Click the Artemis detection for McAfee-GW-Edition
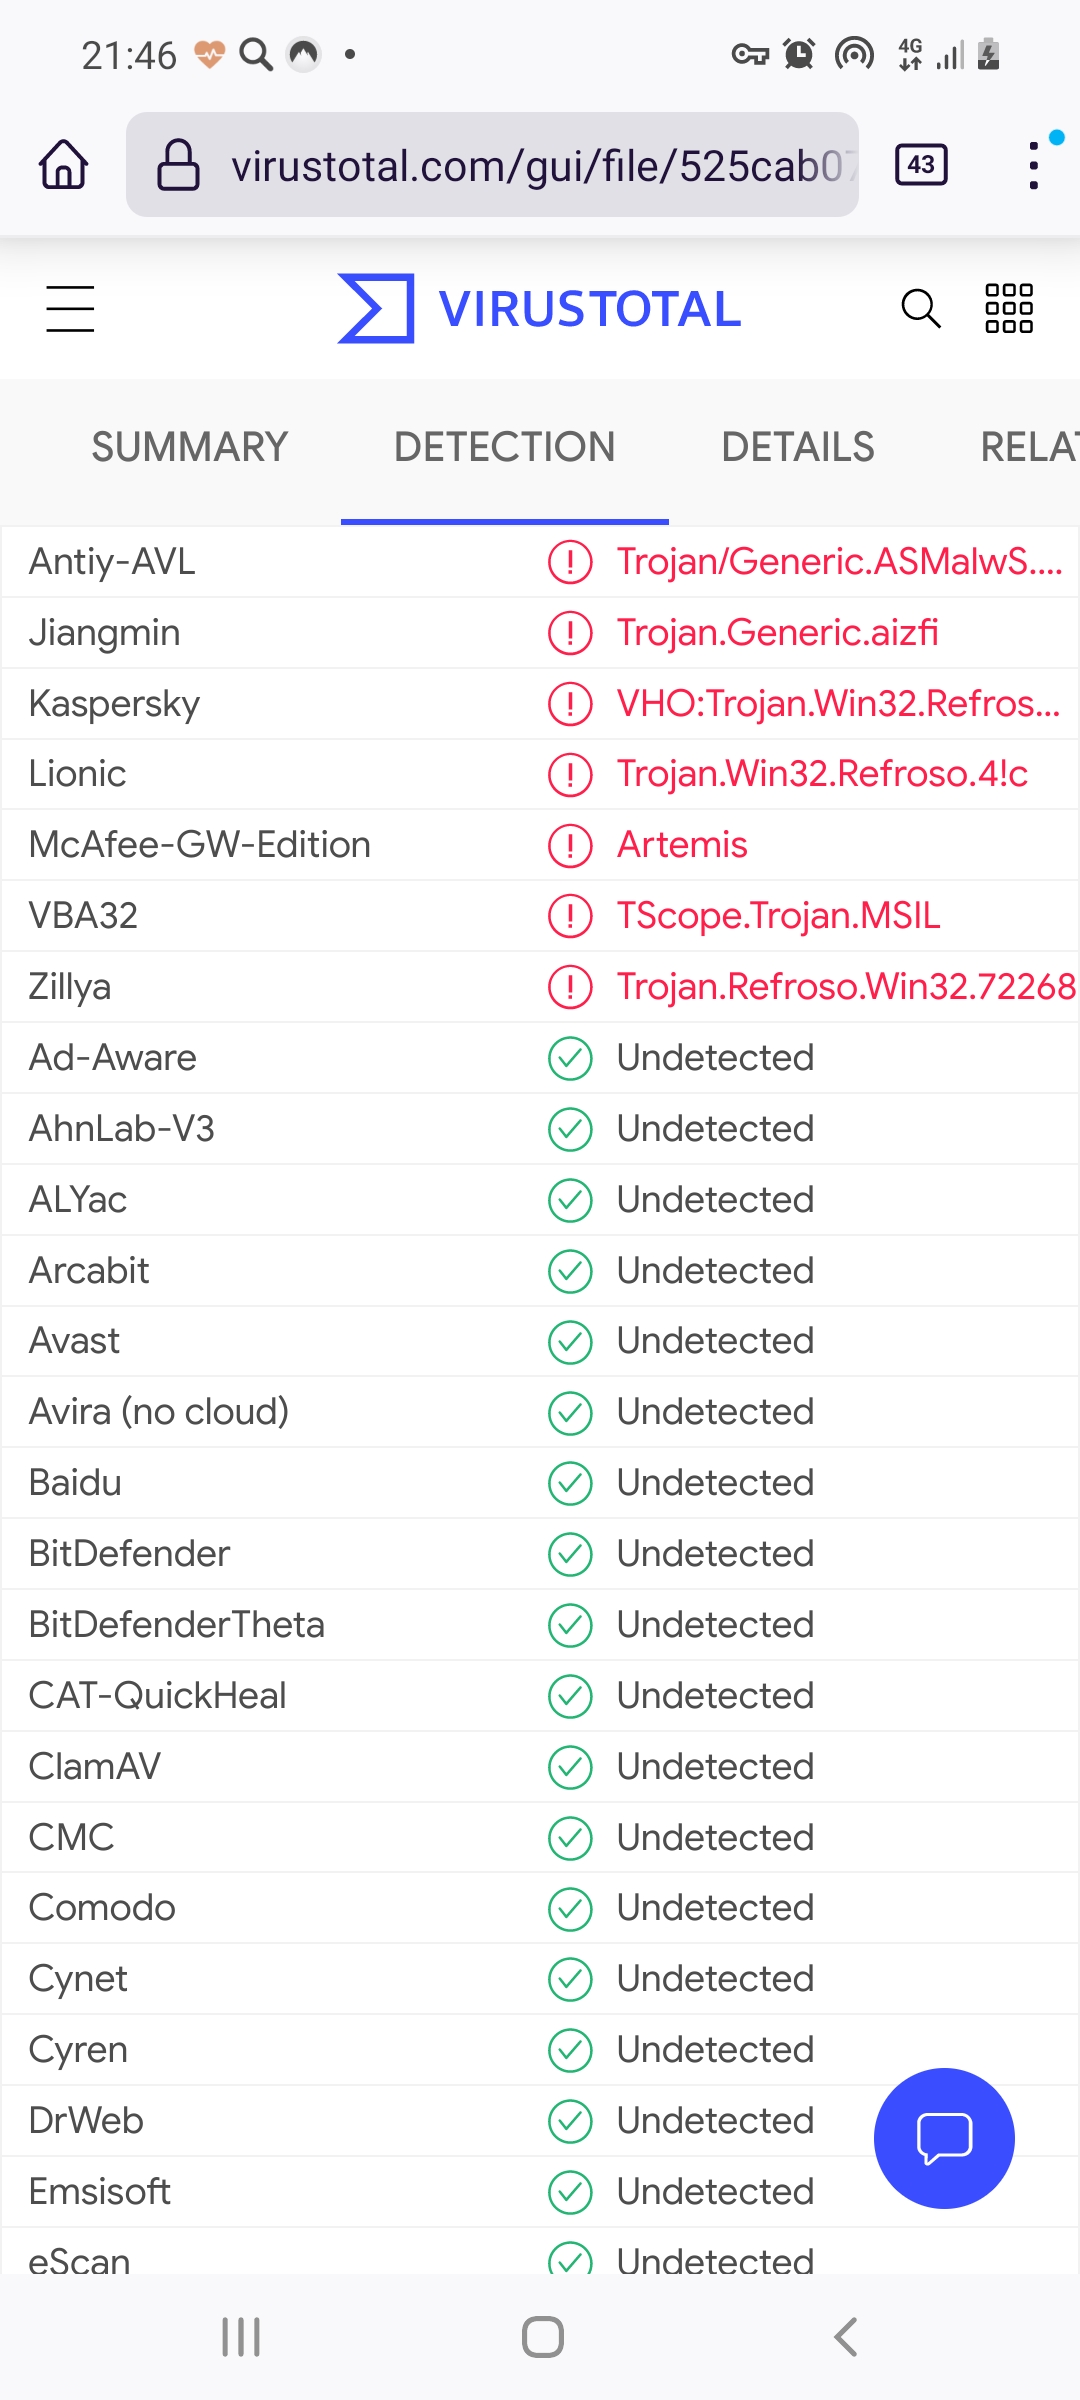 point(682,845)
